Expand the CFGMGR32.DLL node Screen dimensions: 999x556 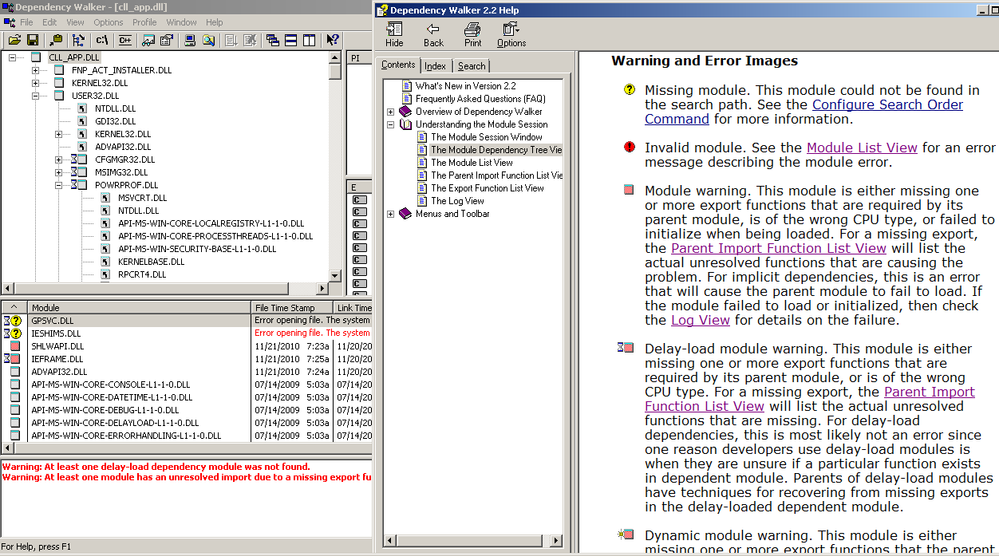pos(59,159)
